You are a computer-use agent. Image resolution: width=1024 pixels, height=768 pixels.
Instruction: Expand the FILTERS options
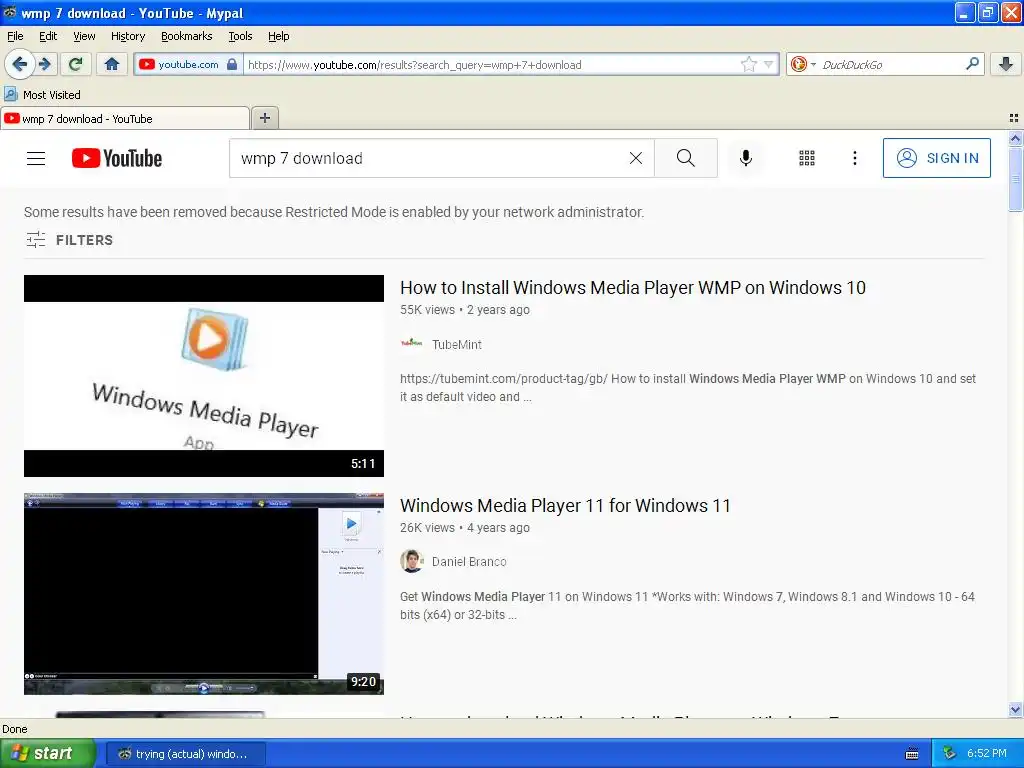(69, 240)
